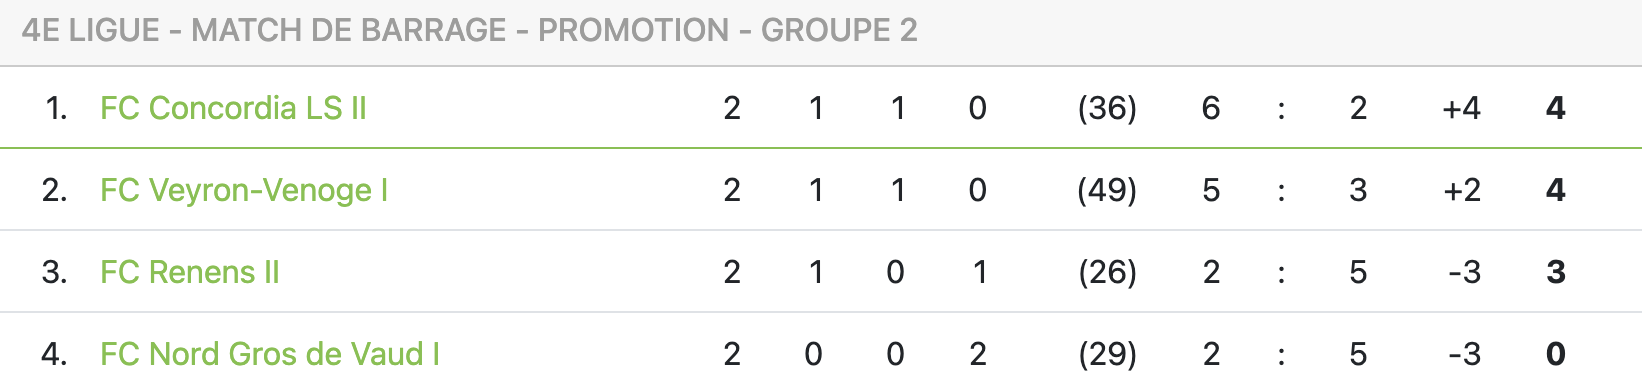Click the group header 4E Ligue Match de Barrage
Image resolution: width=1642 pixels, height=388 pixels.
[x=469, y=30]
